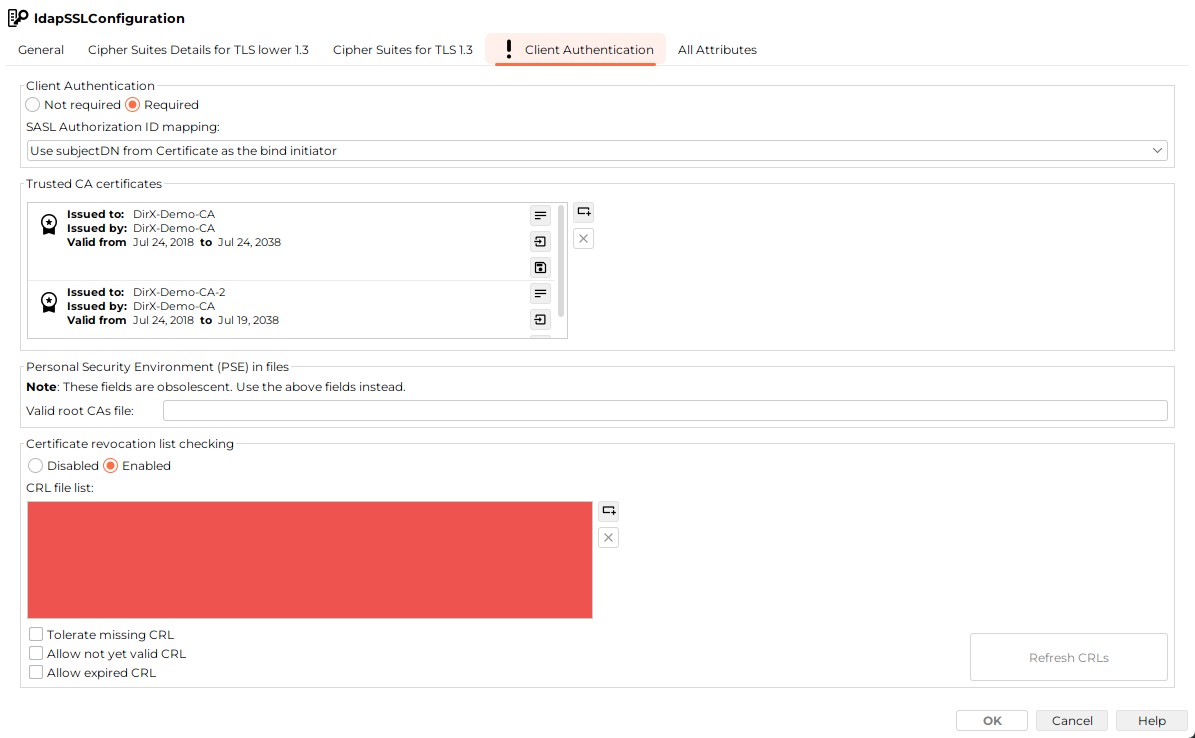Show details of DirX-Demo-CA-2 certificate
1195x738 pixels.
(x=540, y=294)
